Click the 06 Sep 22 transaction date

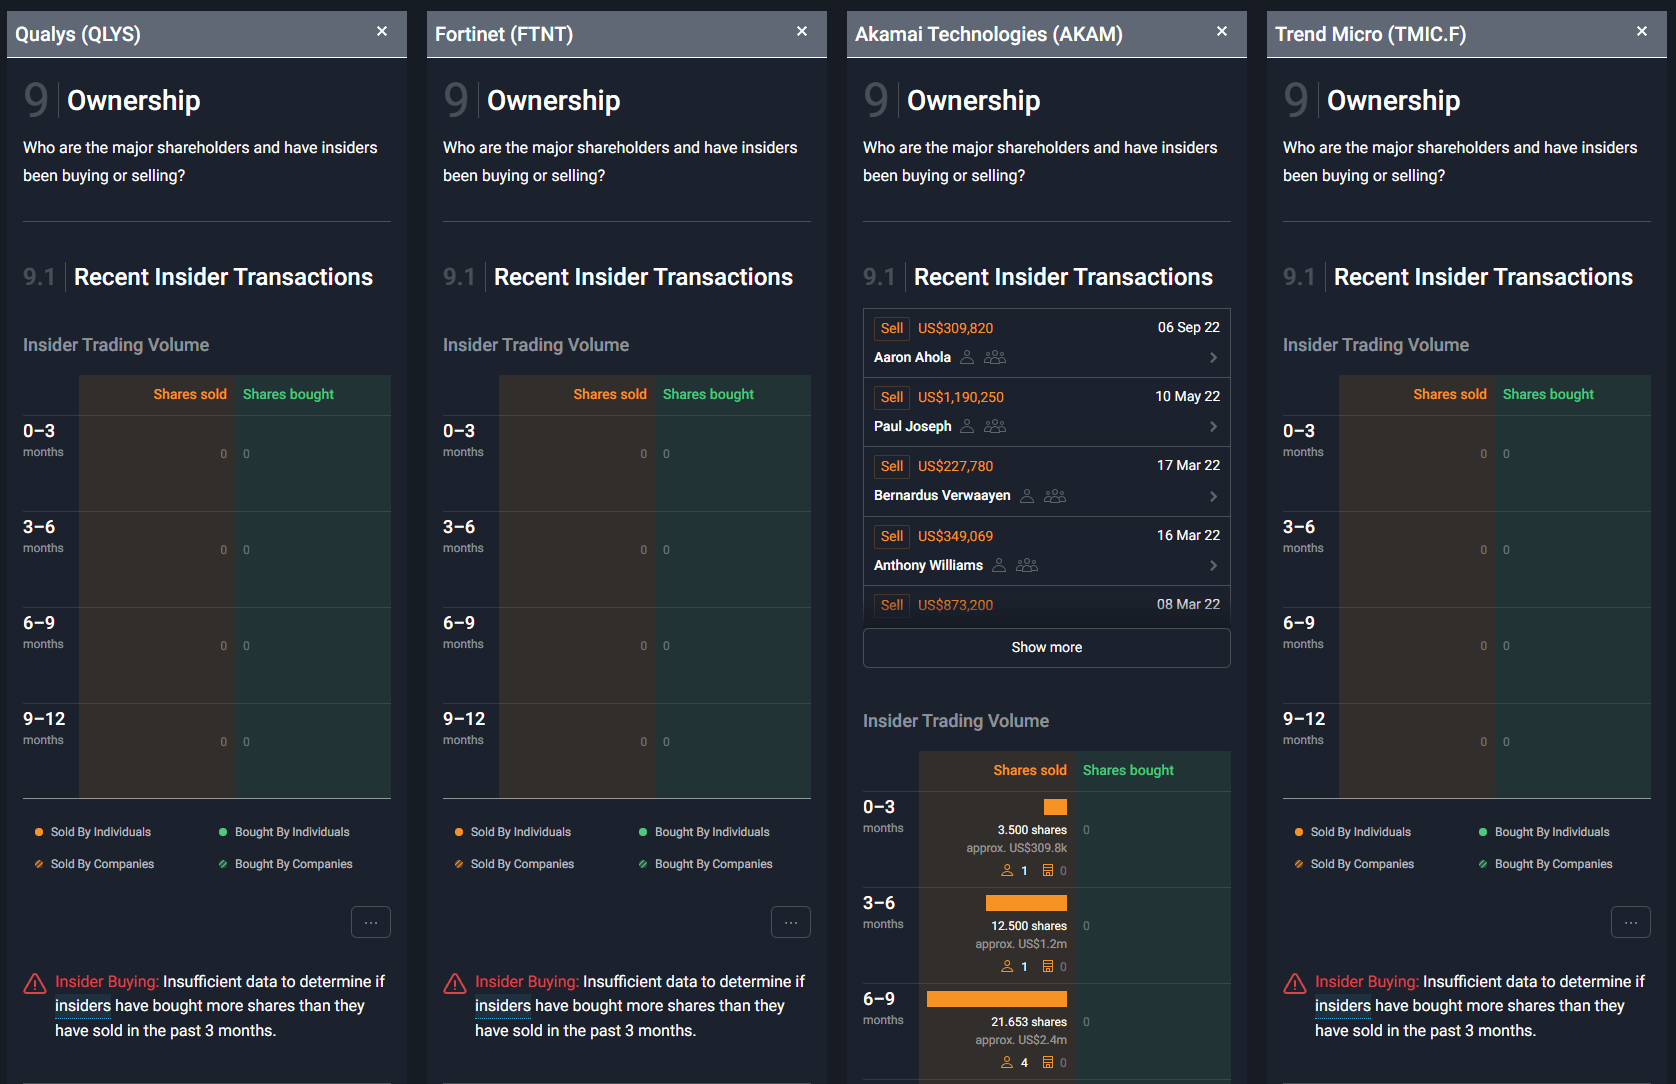1189,327
